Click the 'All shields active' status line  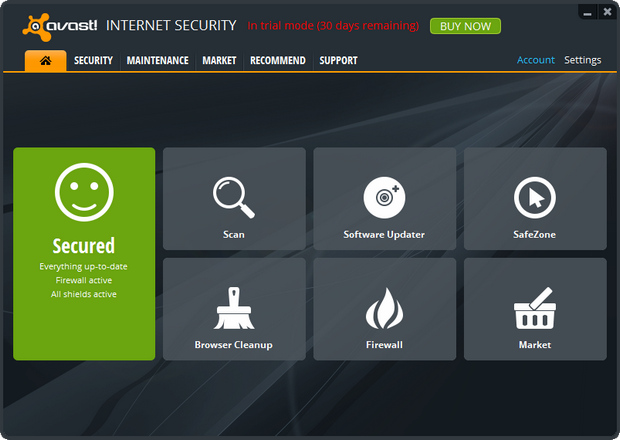pyautogui.click(x=84, y=294)
